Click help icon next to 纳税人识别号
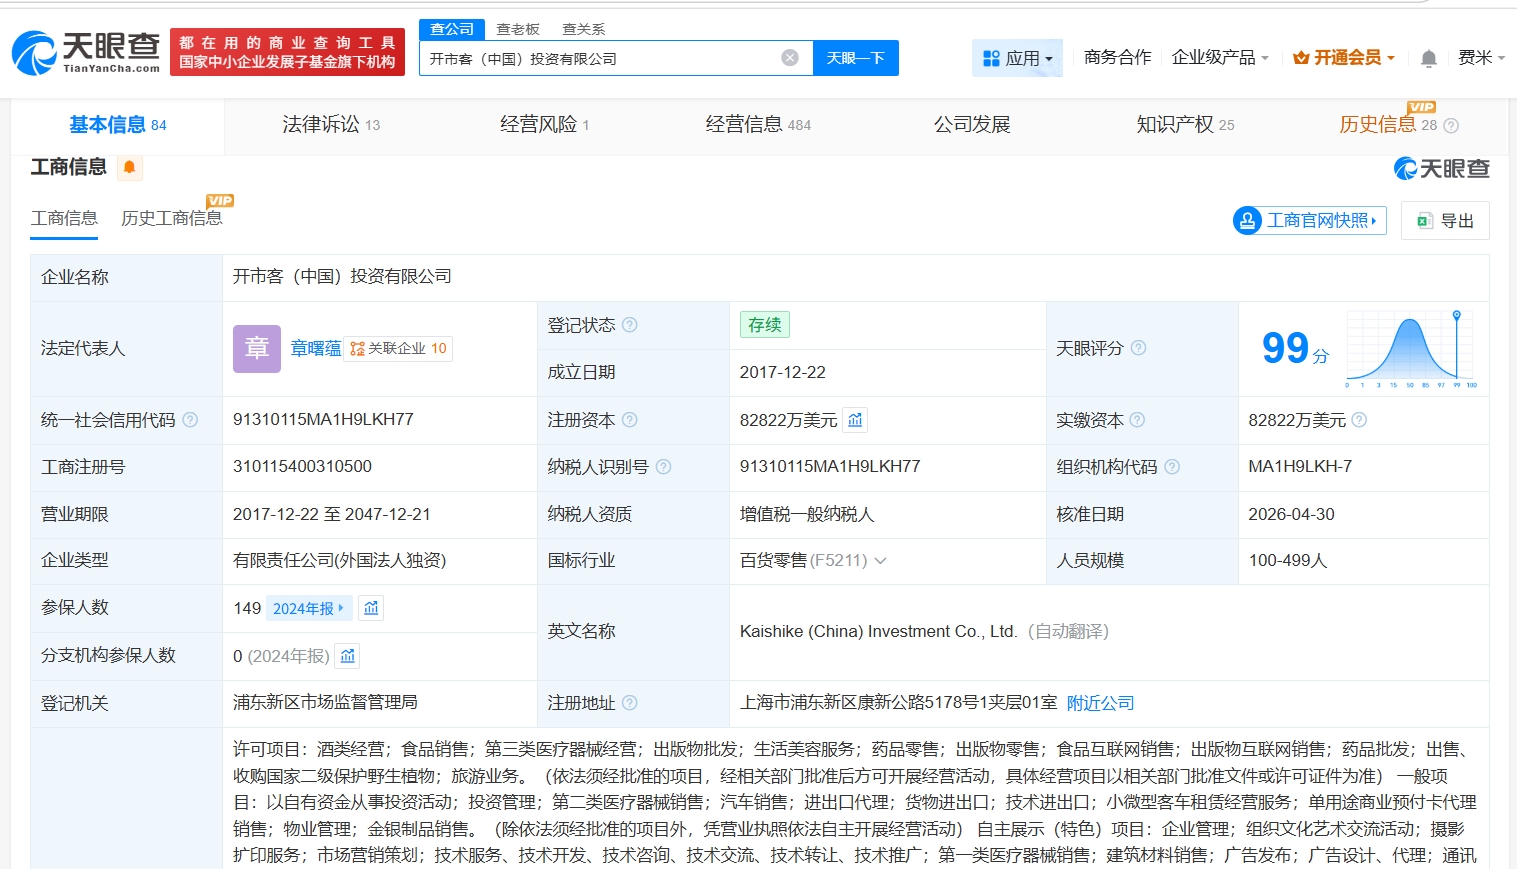Screen dimensions: 1517x869 coord(663,467)
